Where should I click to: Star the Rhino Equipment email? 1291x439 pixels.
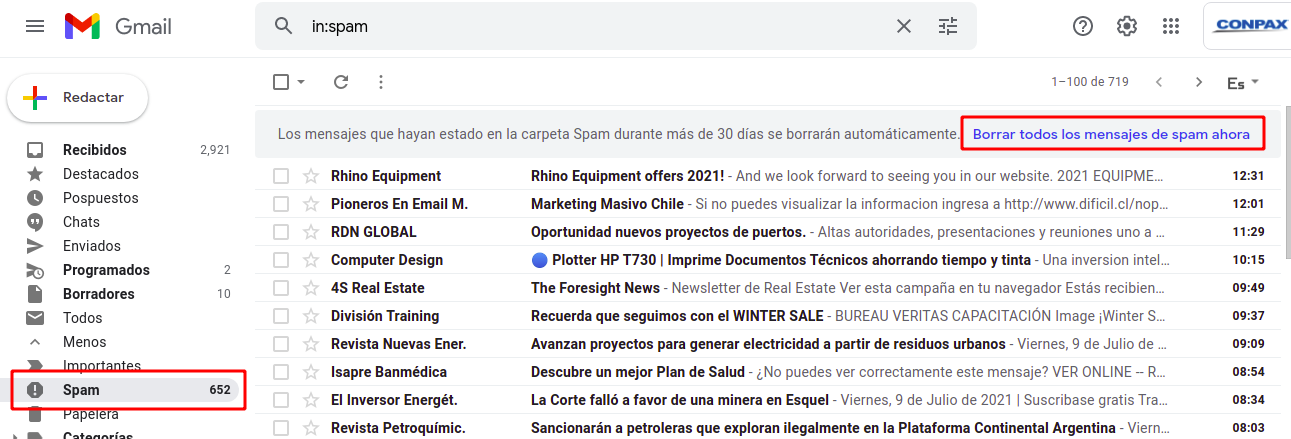310,176
